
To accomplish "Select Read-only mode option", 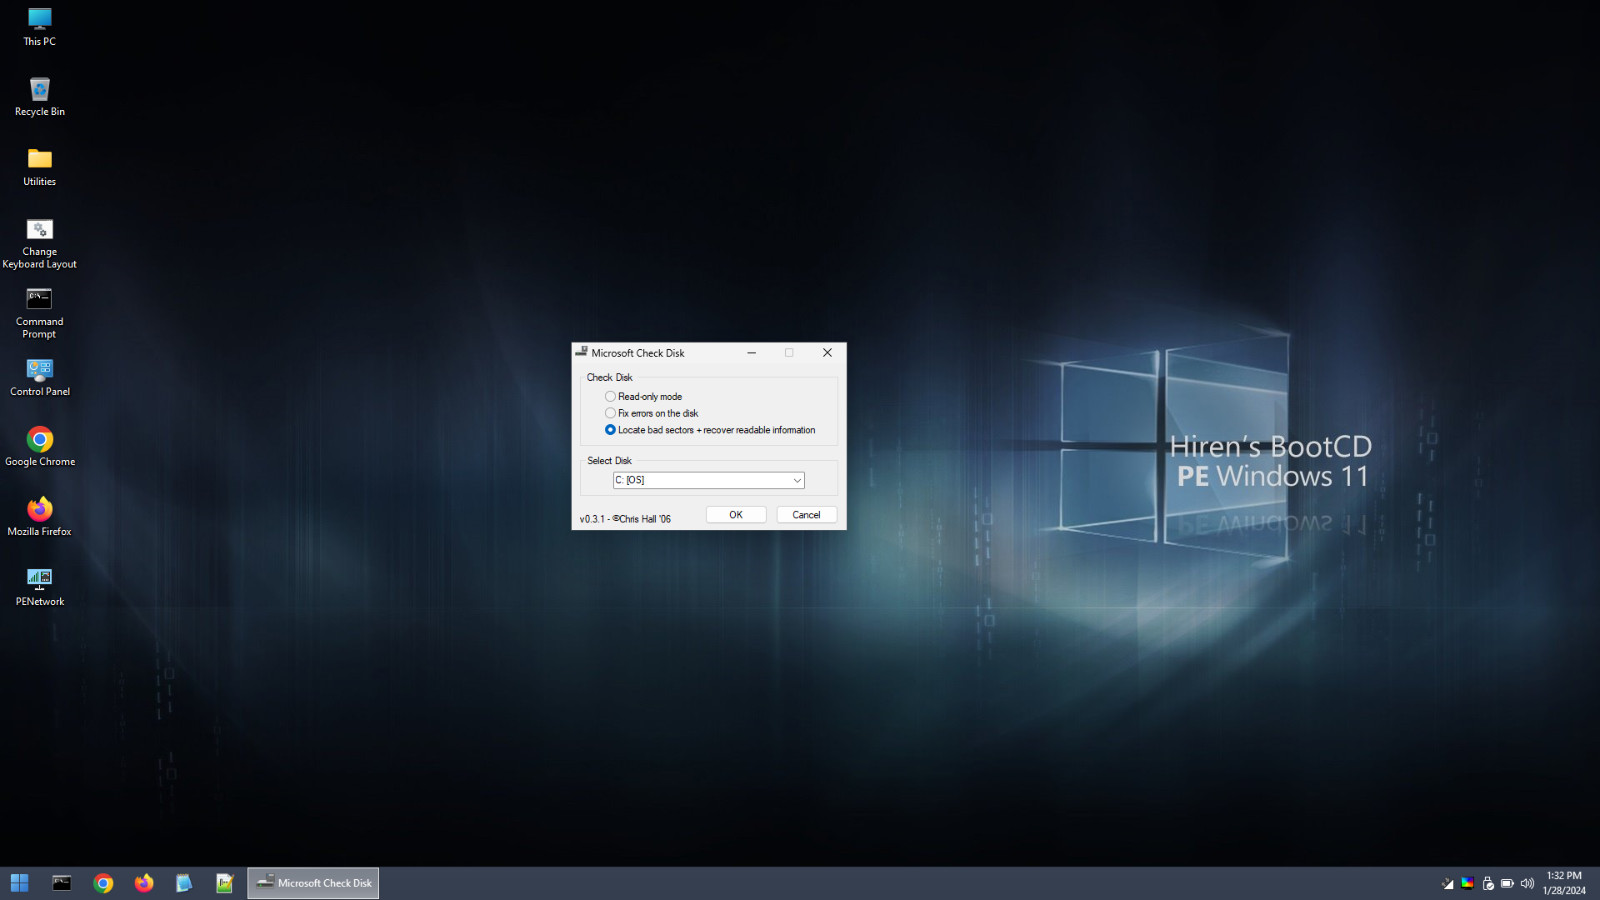I will [x=610, y=396].
